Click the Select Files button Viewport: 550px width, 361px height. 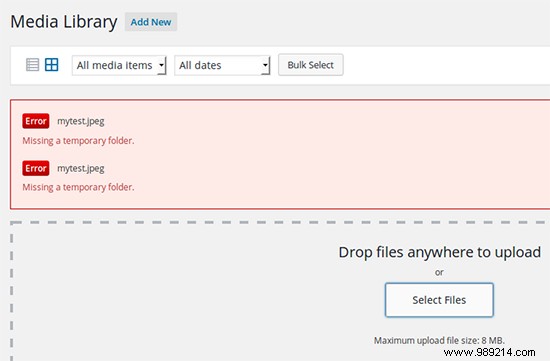pyautogui.click(x=439, y=300)
